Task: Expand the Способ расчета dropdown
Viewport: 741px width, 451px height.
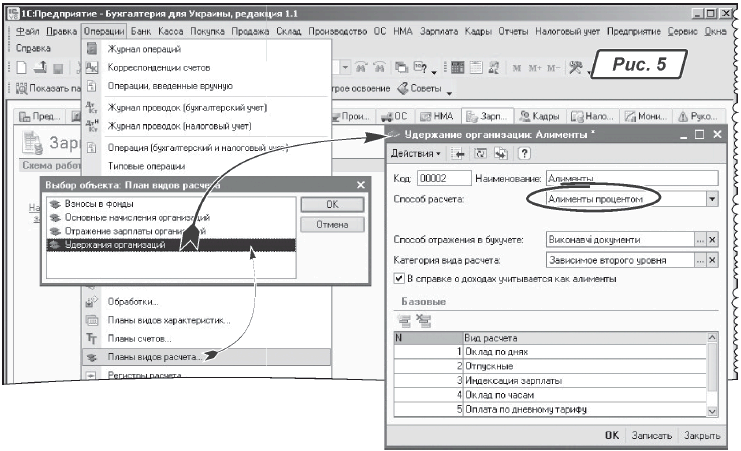Action: [x=712, y=199]
